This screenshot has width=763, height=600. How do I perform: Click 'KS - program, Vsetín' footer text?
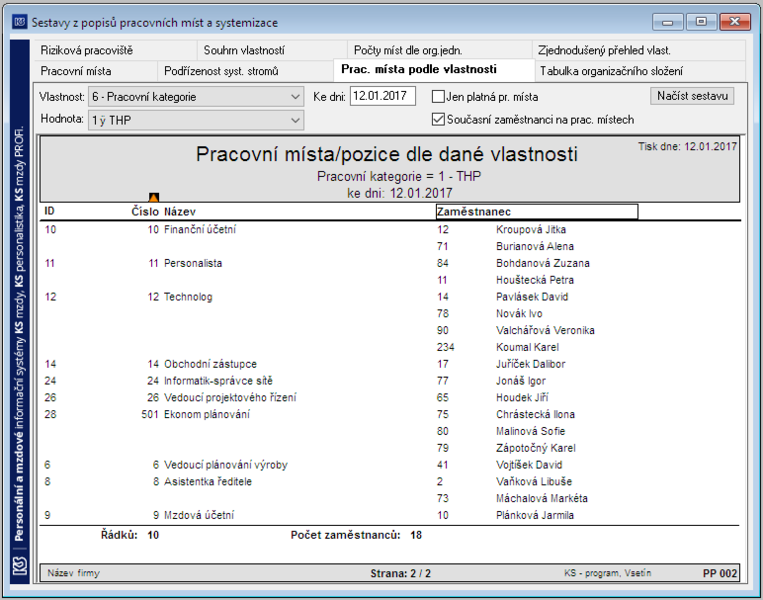[x=608, y=573]
